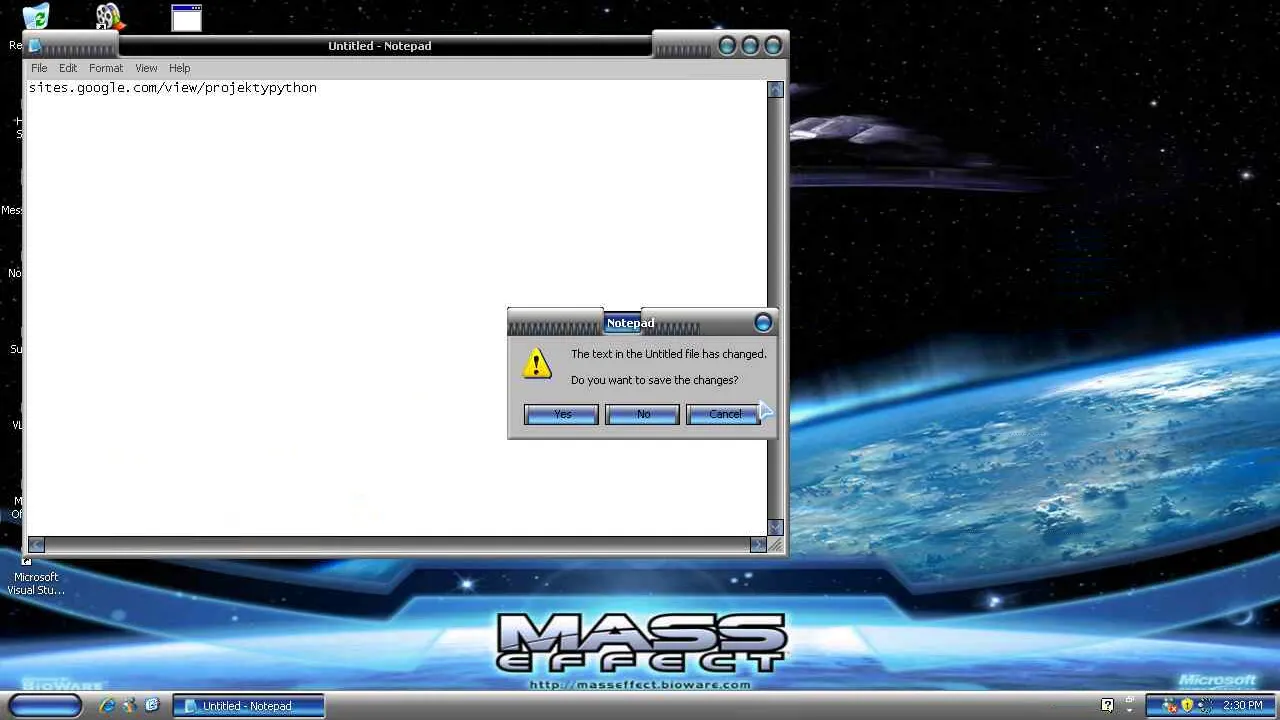Select the Recycle Bin desktop icon

coord(36,17)
